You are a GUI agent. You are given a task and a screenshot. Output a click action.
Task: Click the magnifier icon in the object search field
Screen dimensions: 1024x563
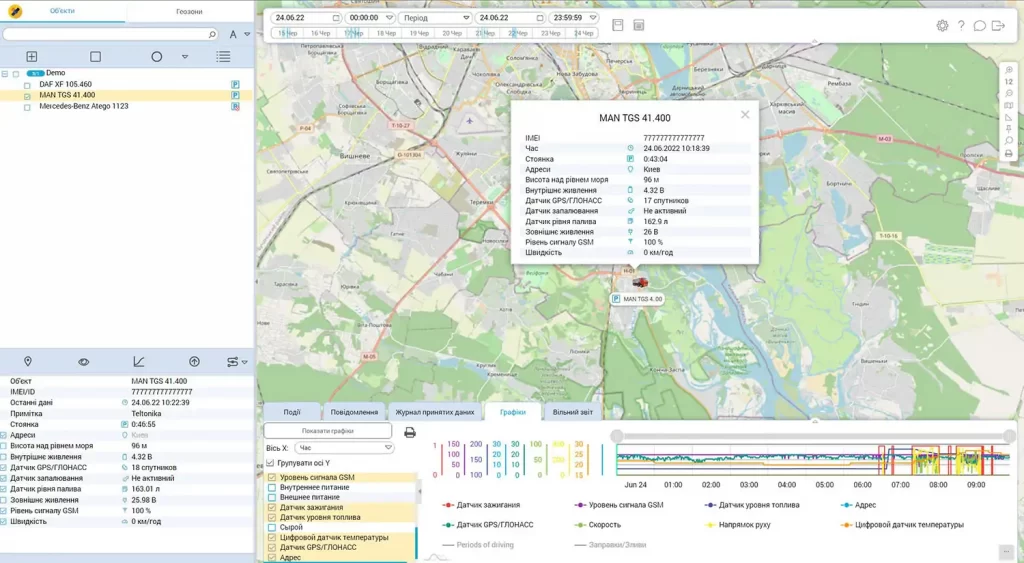(212, 34)
